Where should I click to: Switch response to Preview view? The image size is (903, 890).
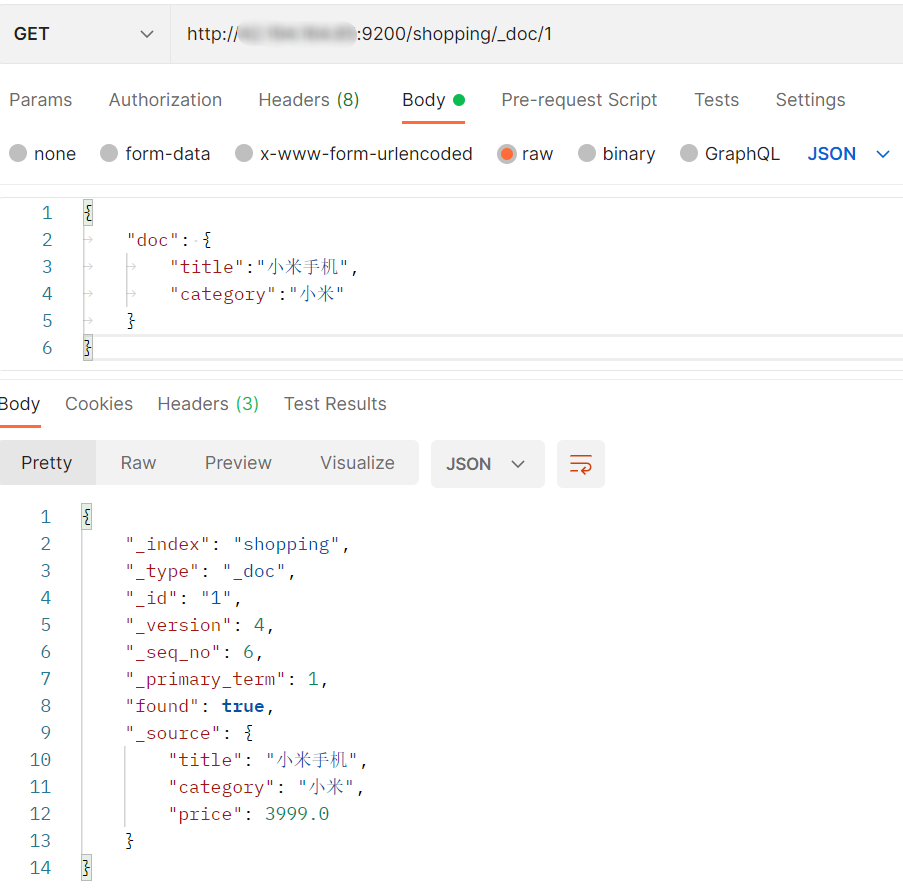point(238,463)
